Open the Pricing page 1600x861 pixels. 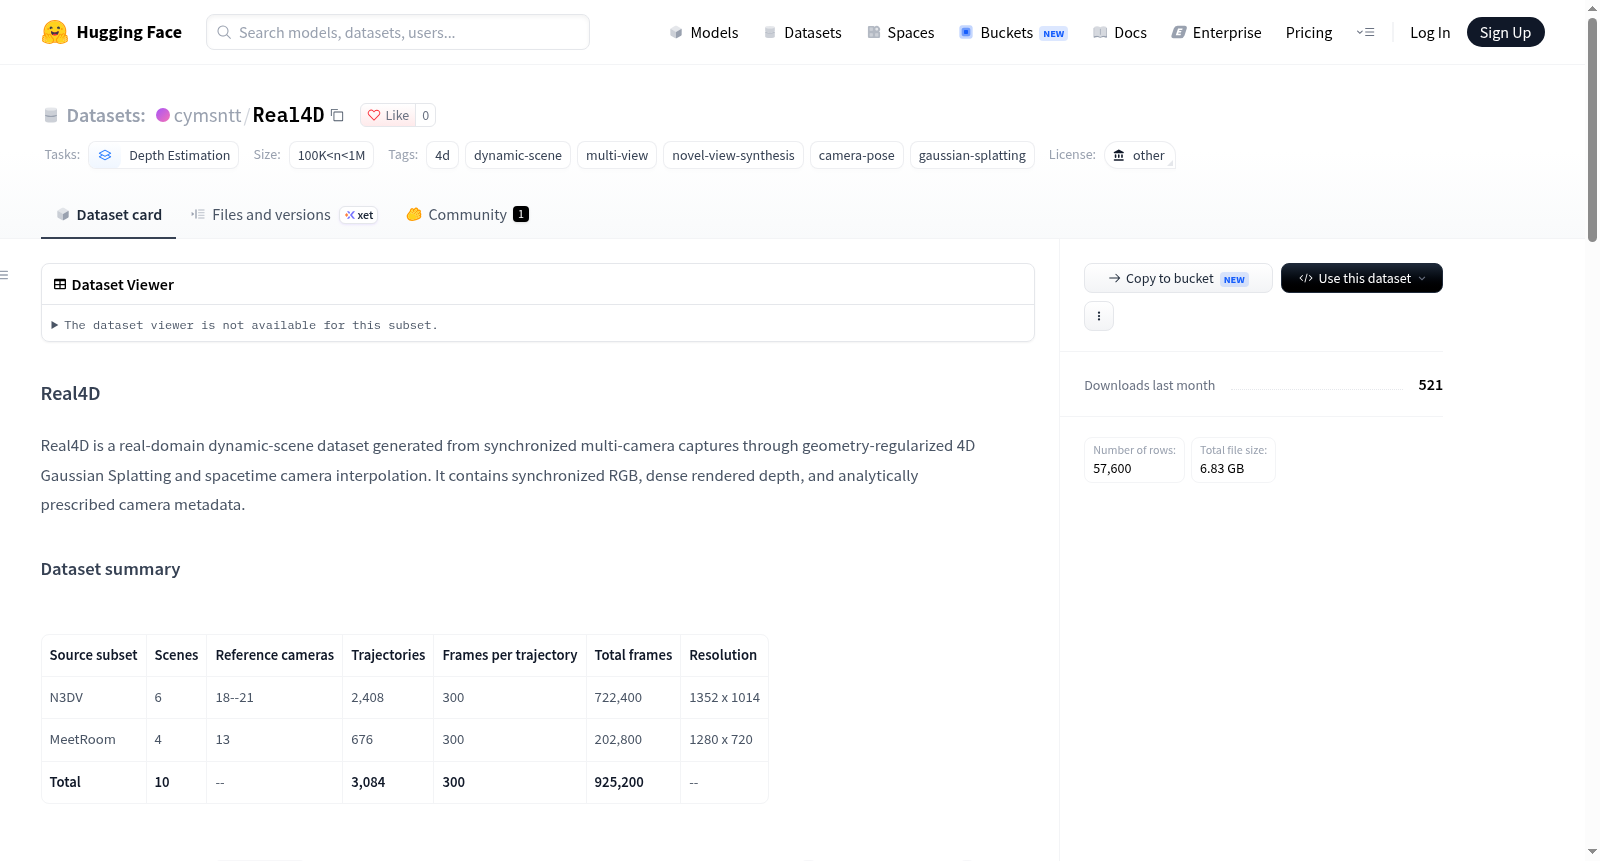tap(1309, 33)
